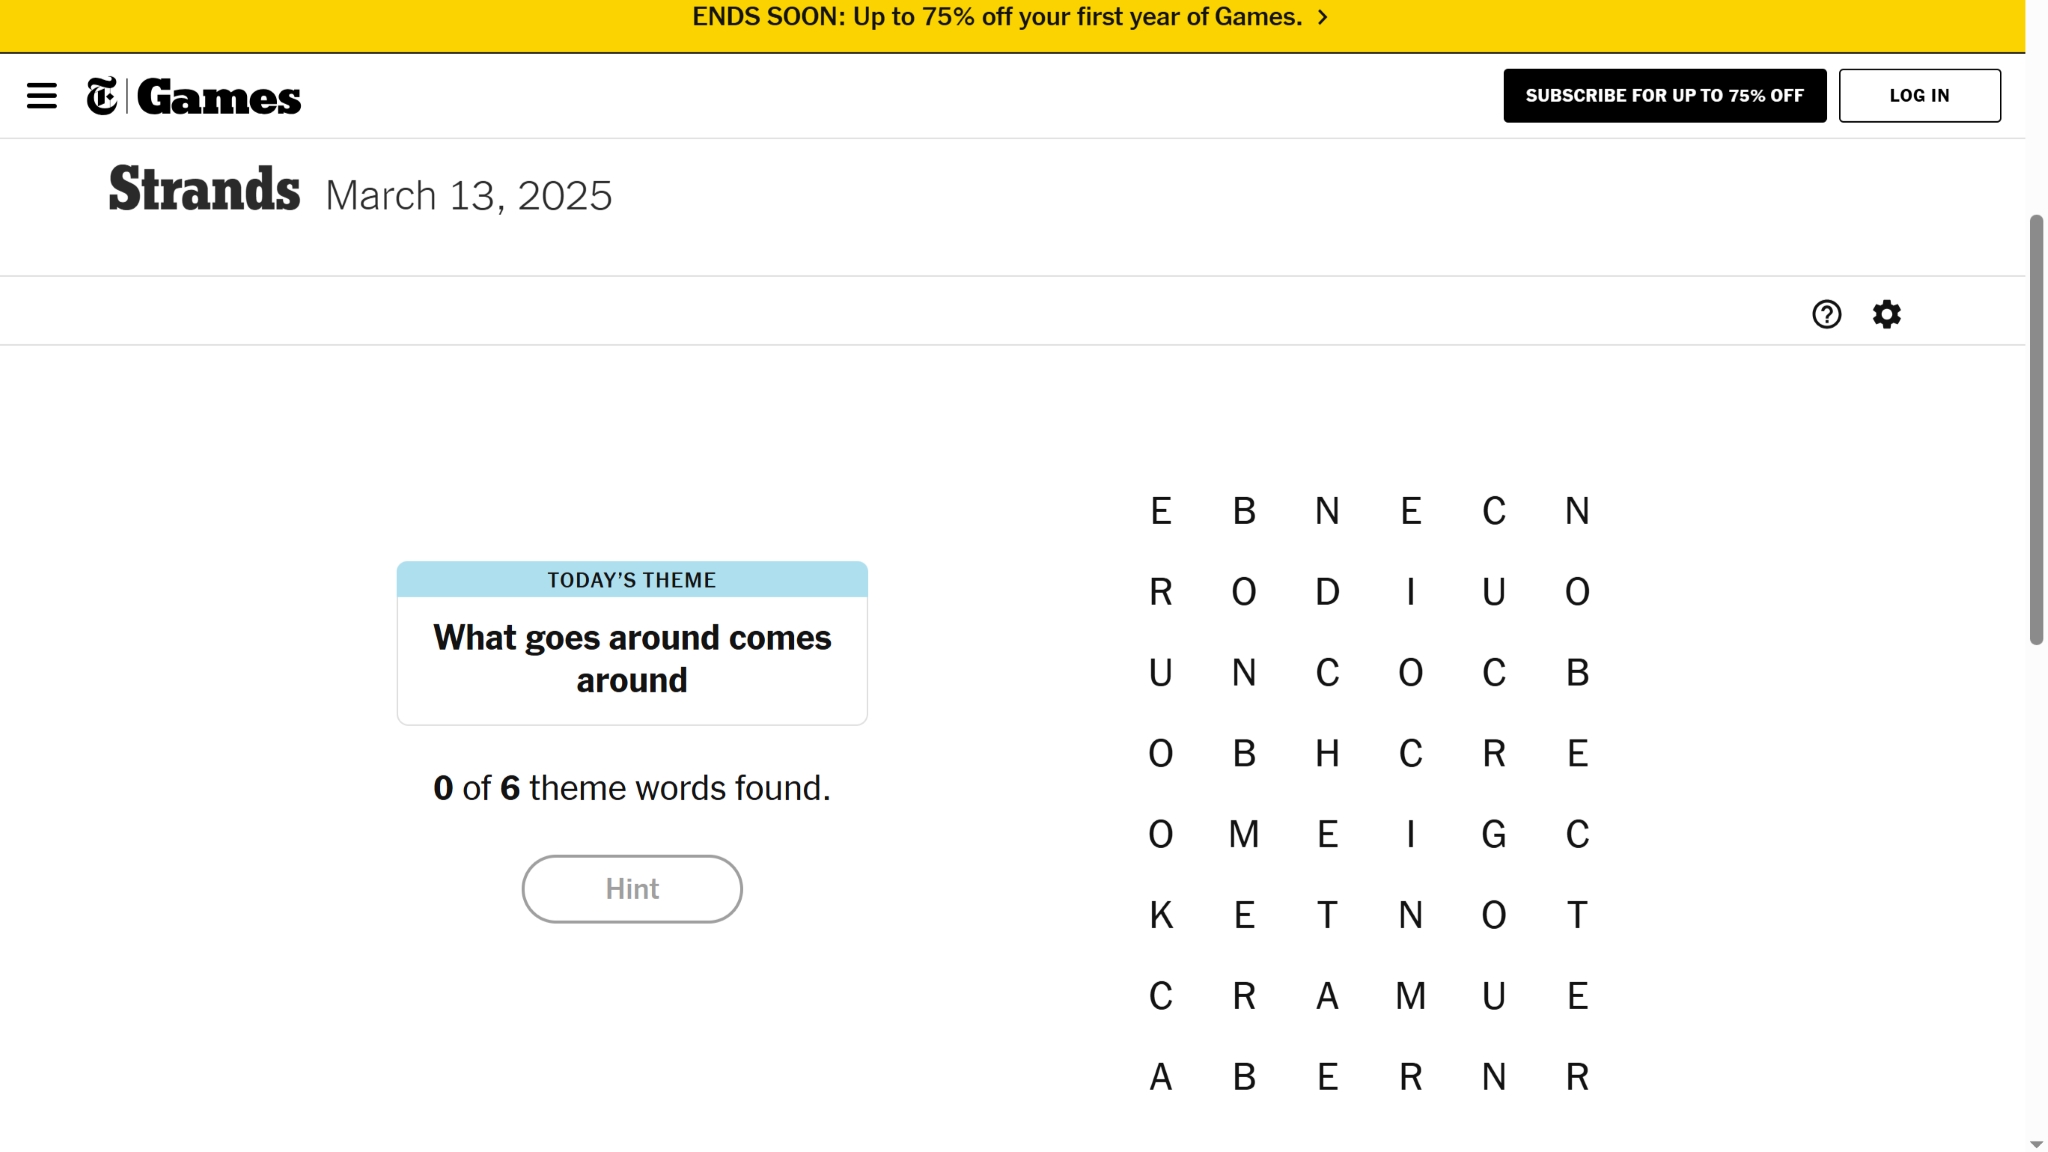The image size is (2048, 1152).
Task: Select the letter M next to letter U
Action: pyautogui.click(x=1410, y=996)
